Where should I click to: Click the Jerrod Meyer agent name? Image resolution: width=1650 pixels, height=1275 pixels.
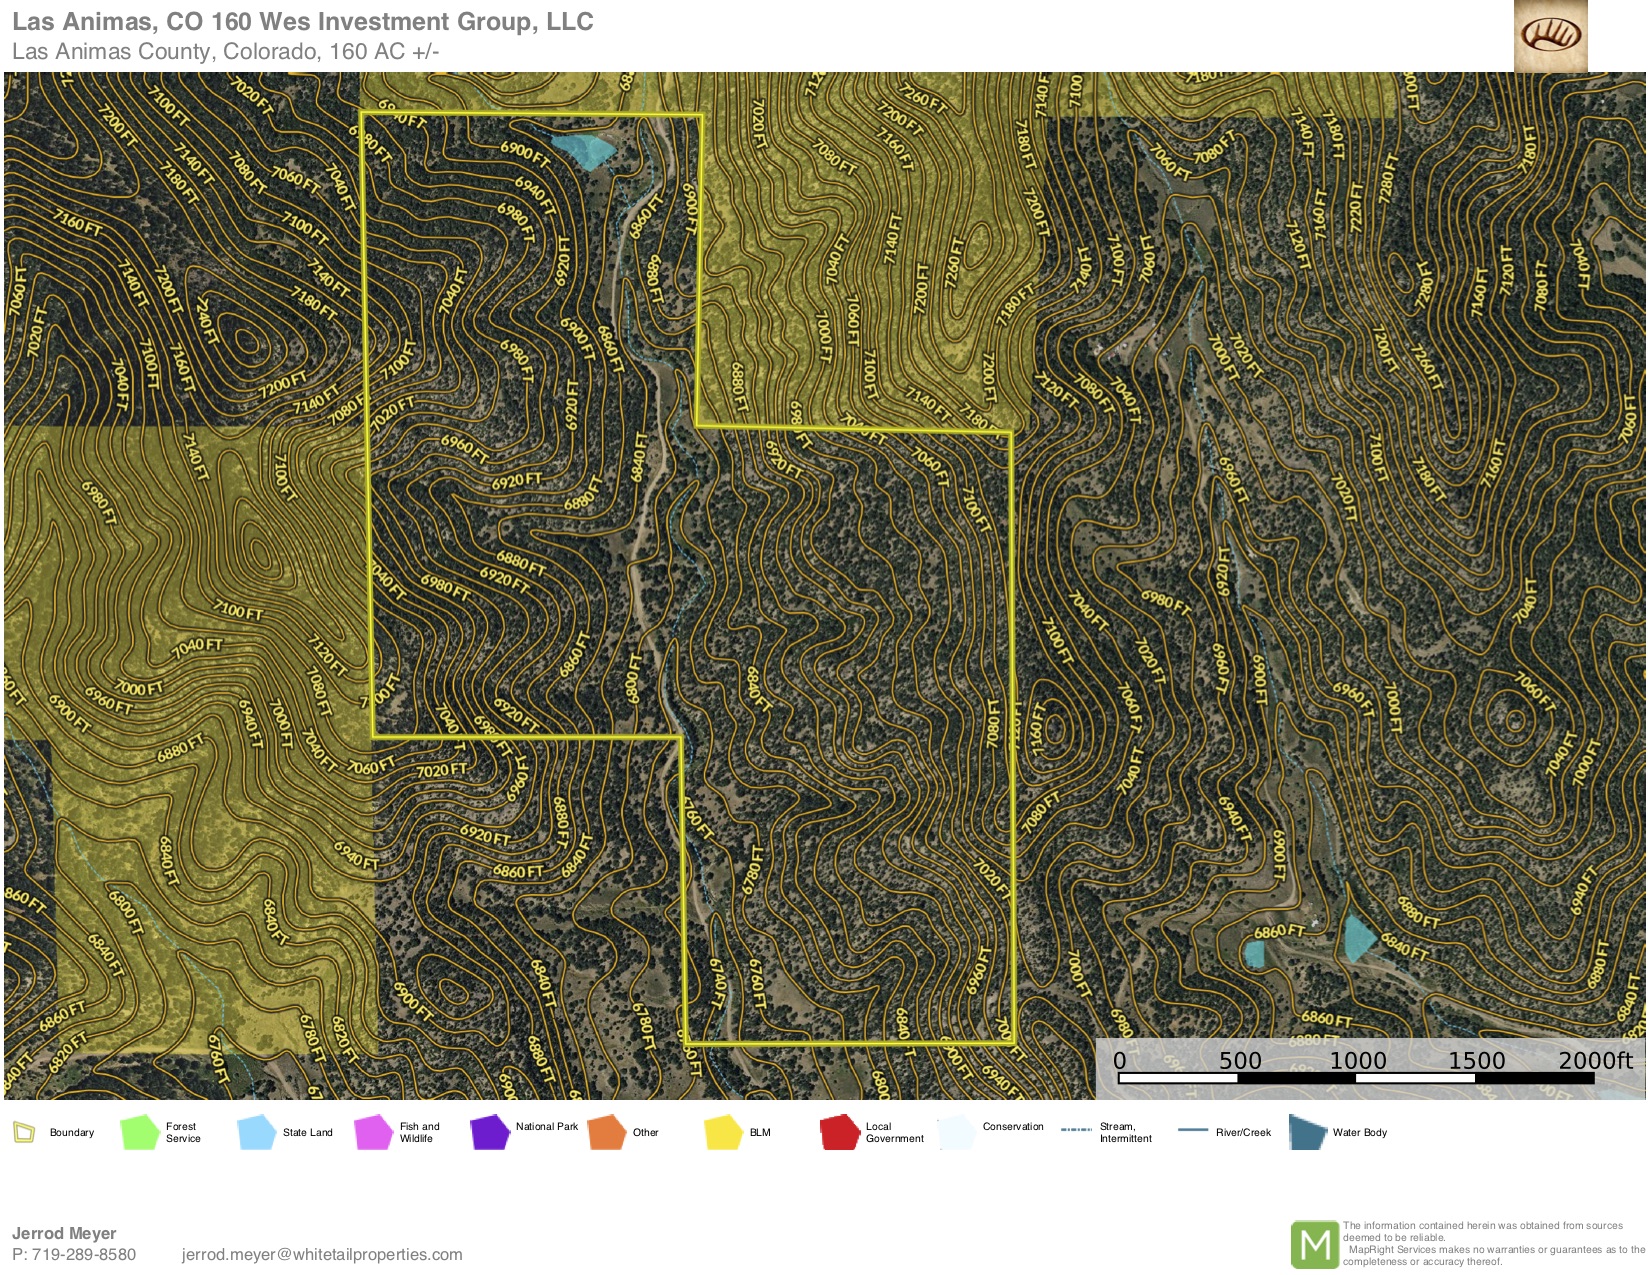click(x=64, y=1233)
